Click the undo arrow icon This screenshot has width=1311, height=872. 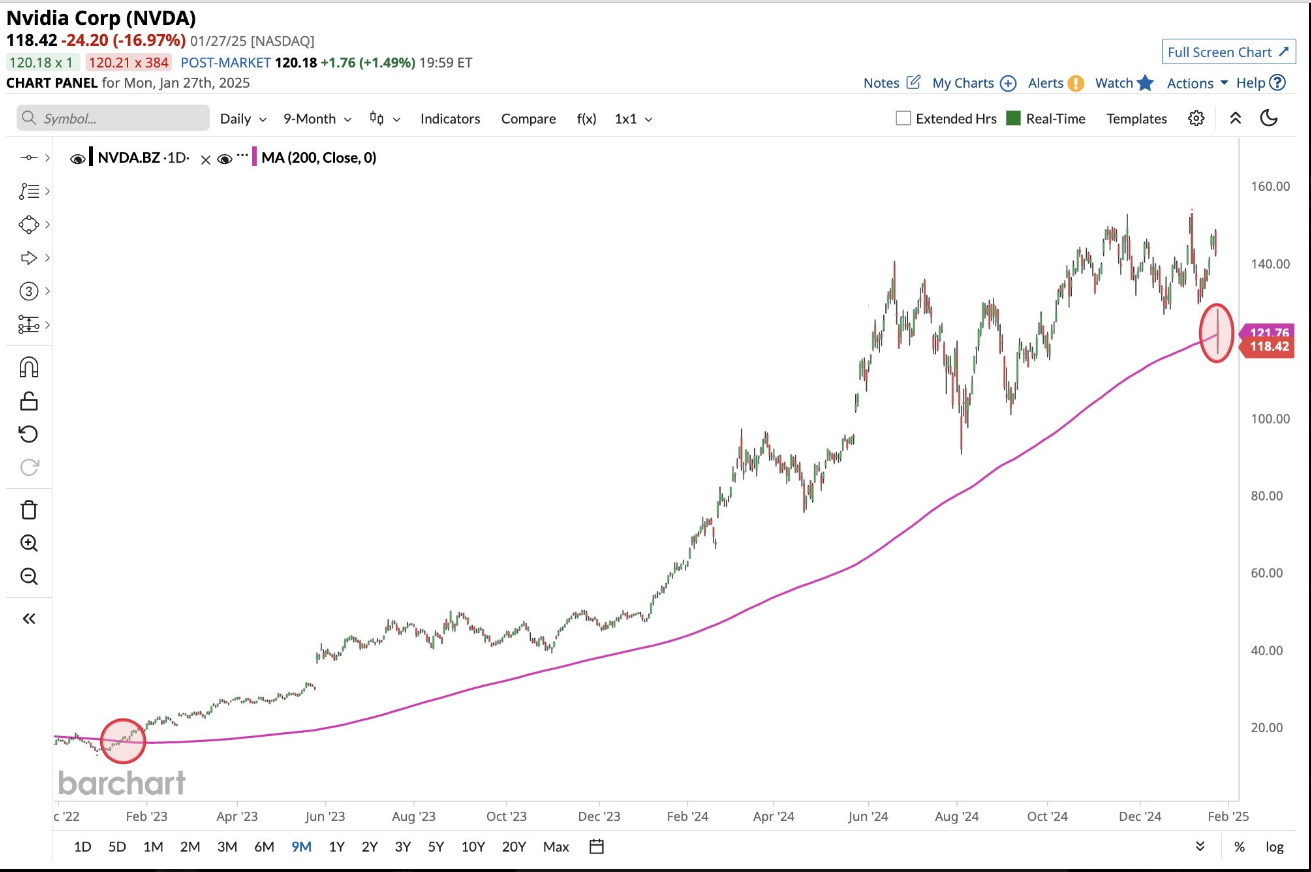29,434
